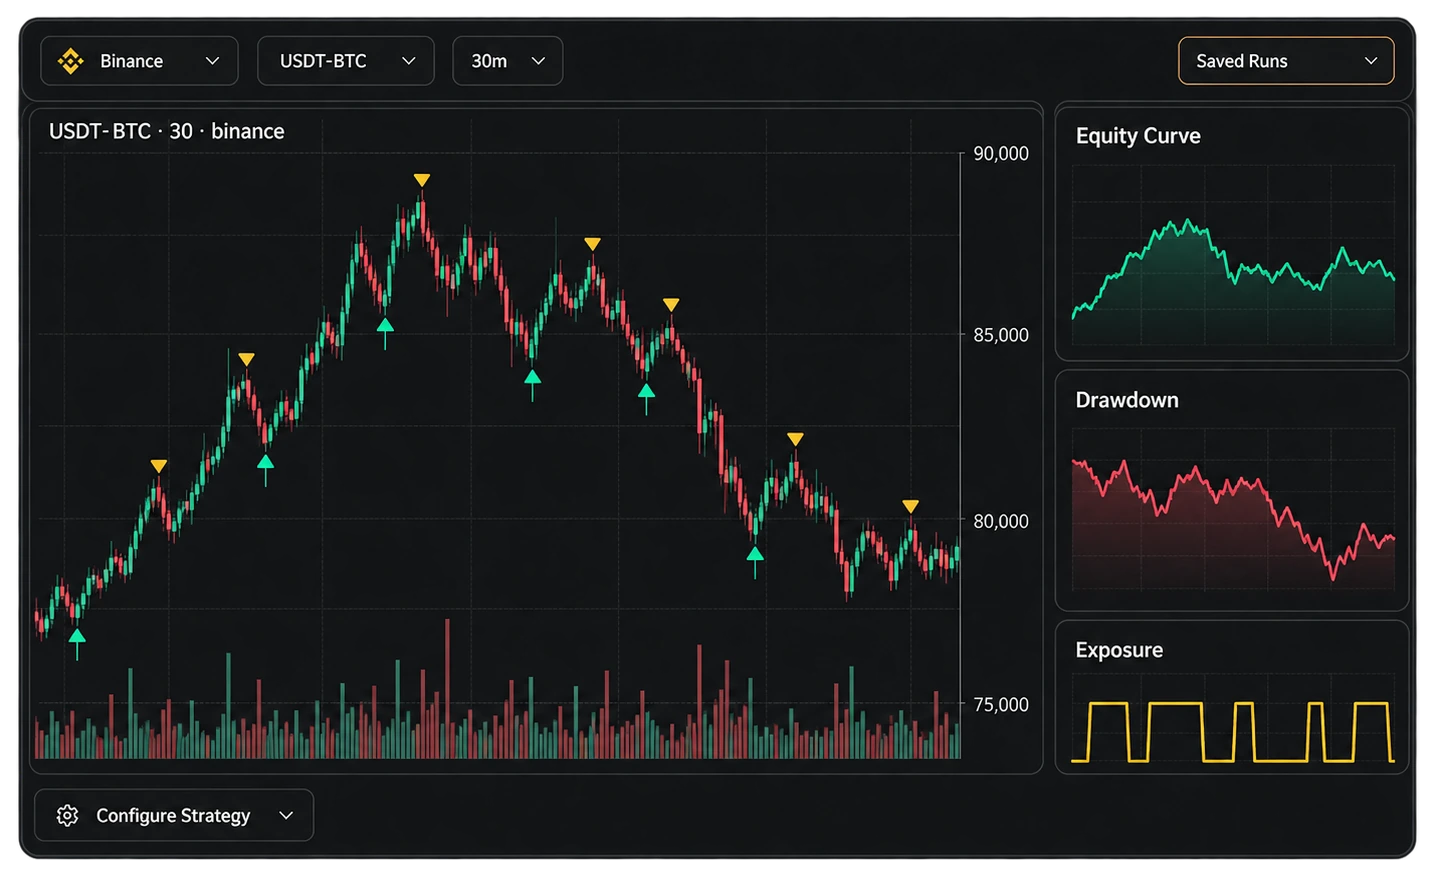Click the green buy arrow at the chart's far left

pyautogui.click(x=77, y=644)
